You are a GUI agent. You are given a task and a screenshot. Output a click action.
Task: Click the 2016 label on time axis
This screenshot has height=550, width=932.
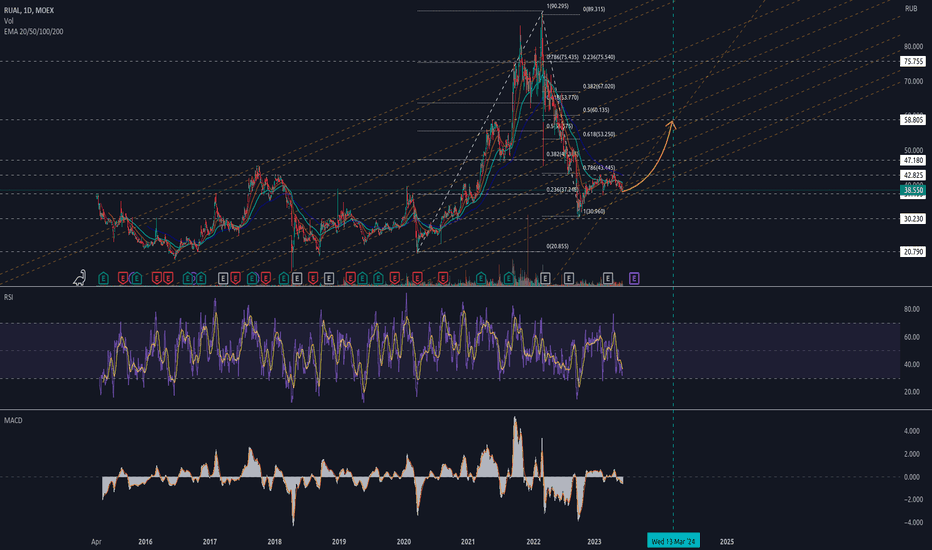[145, 542]
